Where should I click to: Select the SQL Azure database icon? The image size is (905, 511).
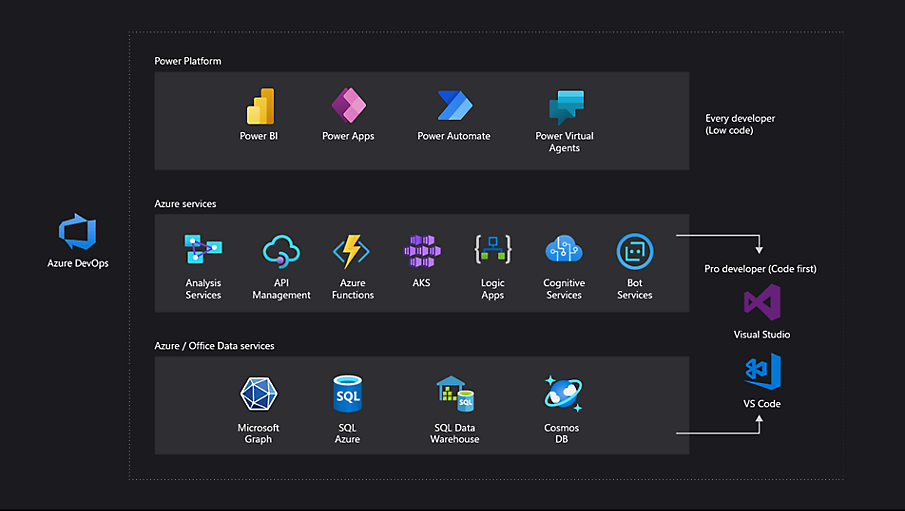(347, 394)
